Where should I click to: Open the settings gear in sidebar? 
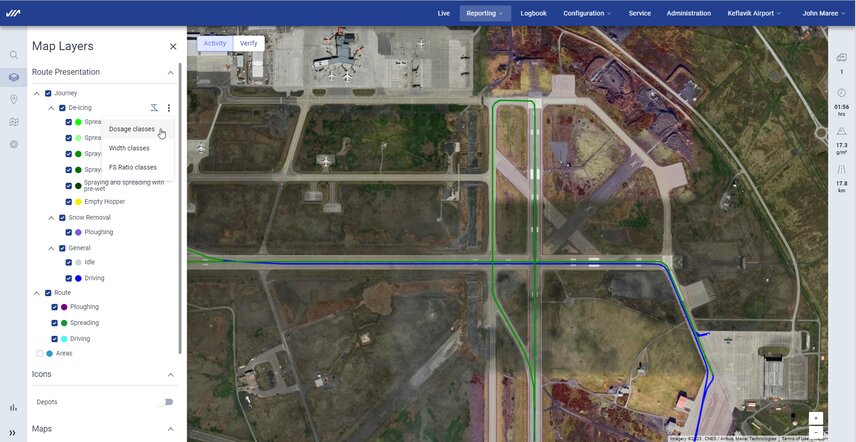click(x=14, y=144)
